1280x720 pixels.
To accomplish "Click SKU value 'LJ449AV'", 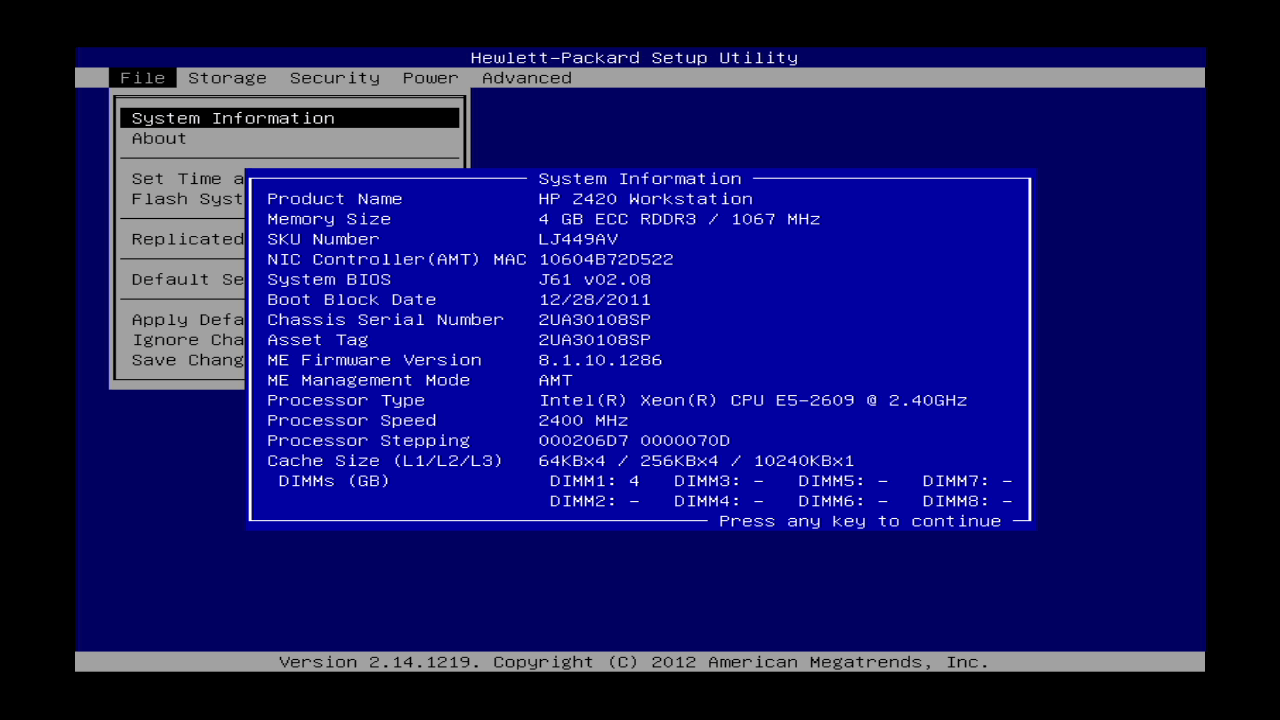I will [x=578, y=239].
